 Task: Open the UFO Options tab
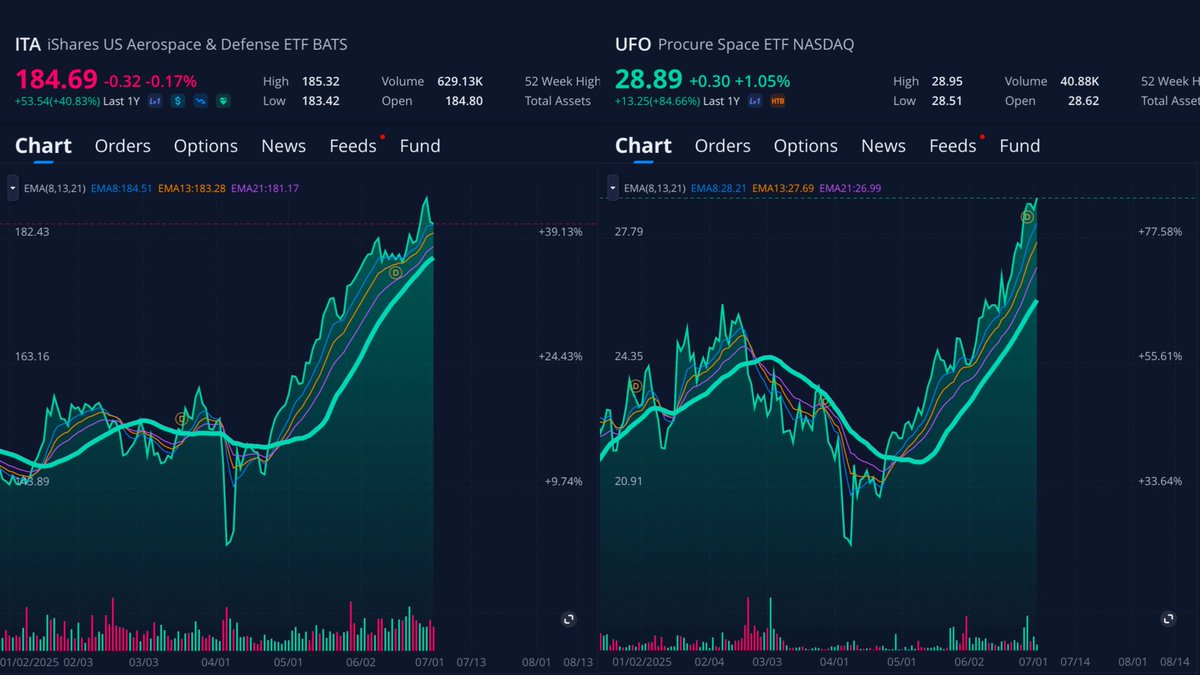coord(806,146)
